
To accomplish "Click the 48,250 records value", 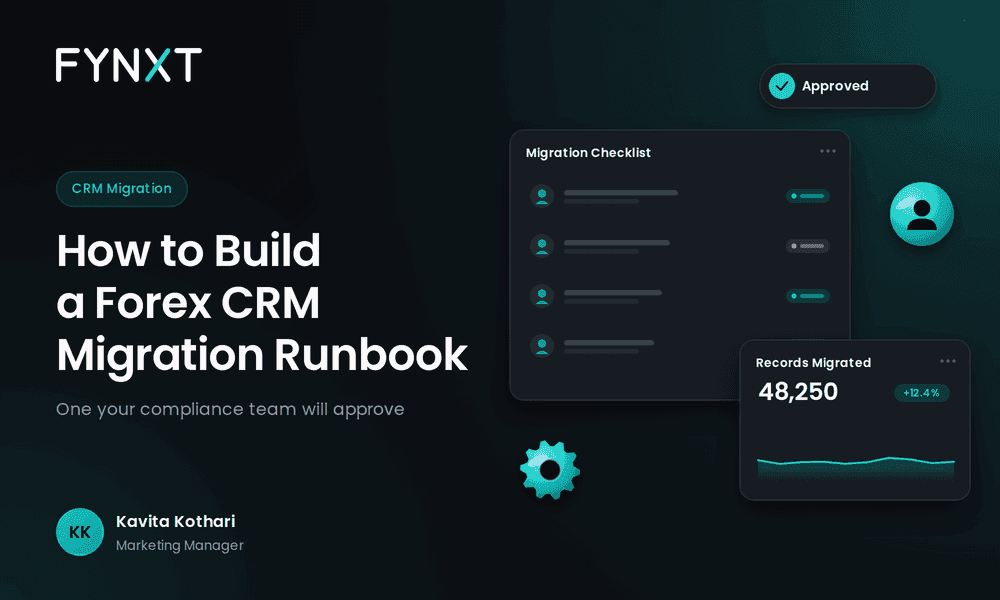I will pos(798,391).
